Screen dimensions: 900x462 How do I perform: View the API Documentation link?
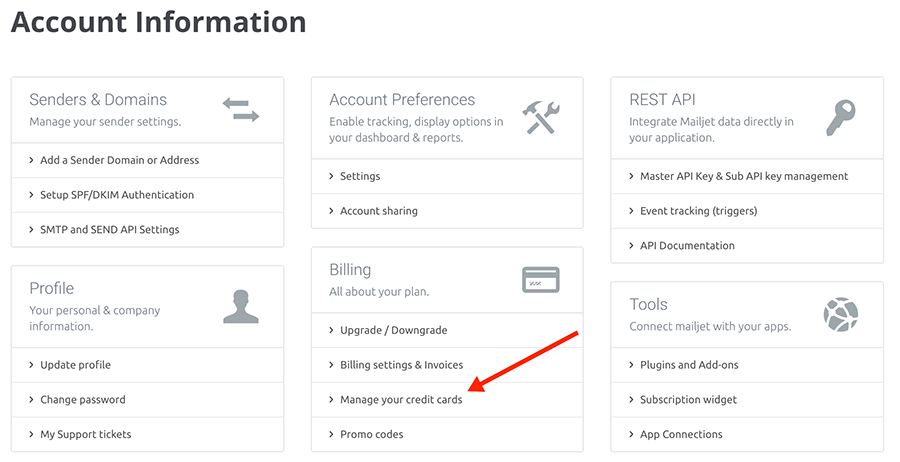coord(687,246)
